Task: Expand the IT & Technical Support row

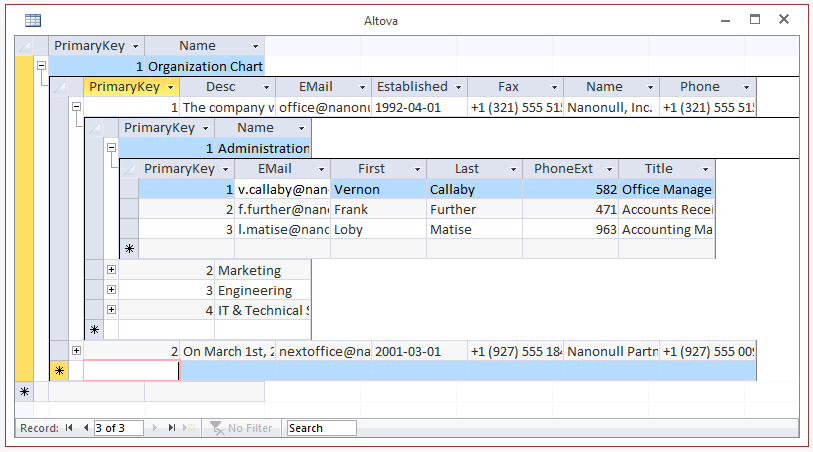Action: point(111,310)
